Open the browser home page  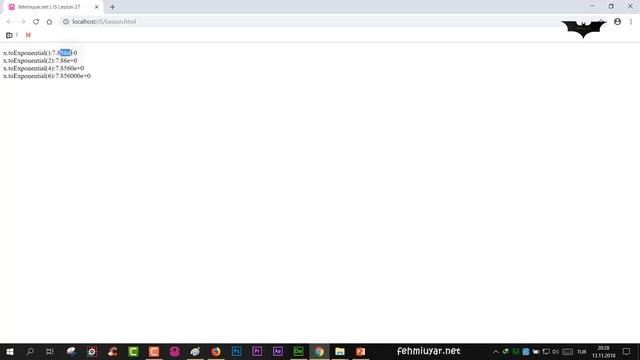click(49, 22)
